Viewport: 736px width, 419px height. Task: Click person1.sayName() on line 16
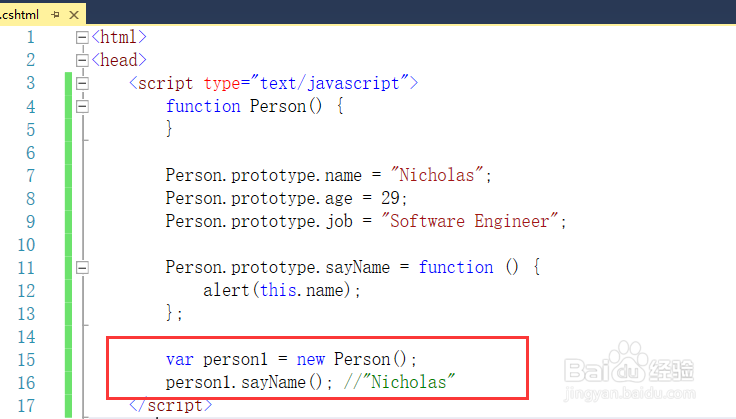click(x=244, y=382)
